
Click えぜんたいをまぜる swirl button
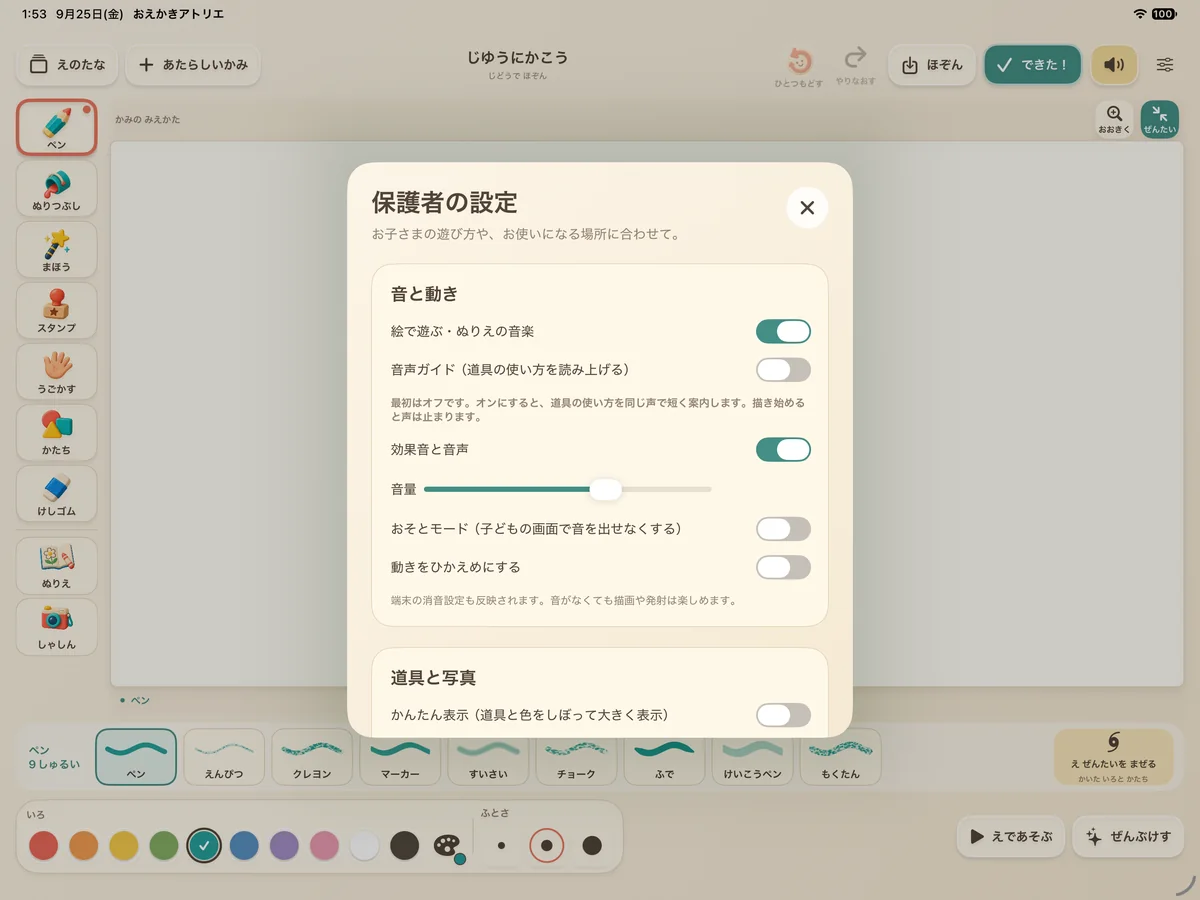coord(1113,757)
